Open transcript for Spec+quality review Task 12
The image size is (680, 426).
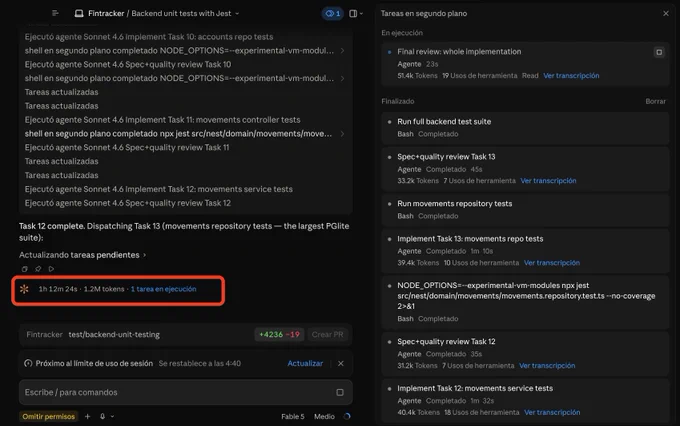click(x=547, y=365)
